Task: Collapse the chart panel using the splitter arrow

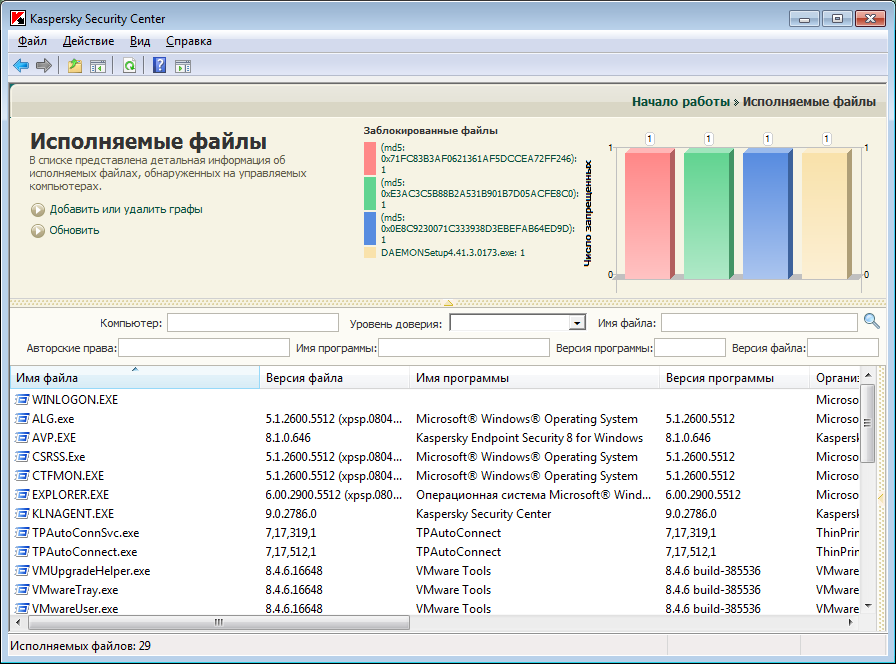Action: (x=448, y=302)
